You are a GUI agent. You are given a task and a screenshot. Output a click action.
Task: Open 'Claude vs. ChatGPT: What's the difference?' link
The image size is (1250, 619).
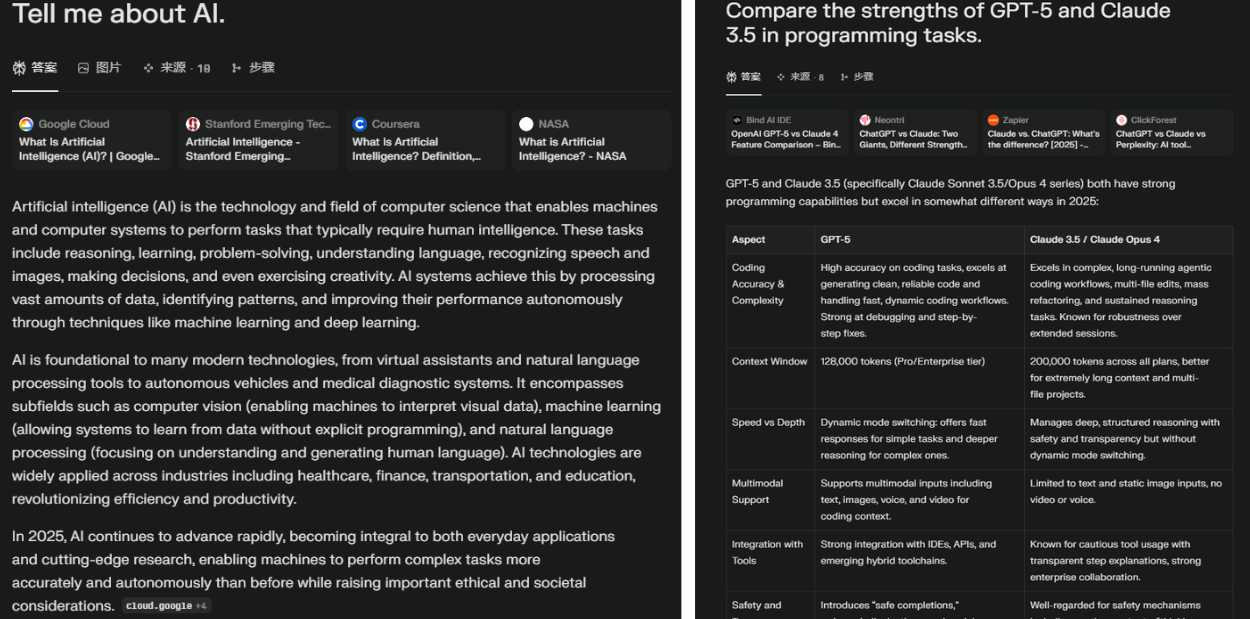click(1043, 139)
